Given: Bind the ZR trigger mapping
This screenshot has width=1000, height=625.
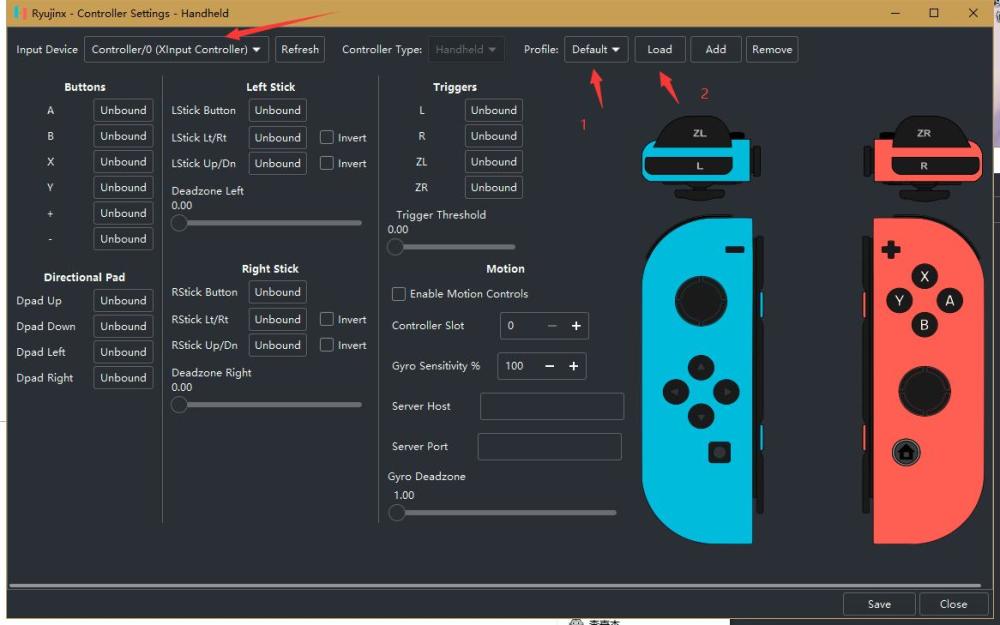Looking at the screenshot, I should point(494,188).
